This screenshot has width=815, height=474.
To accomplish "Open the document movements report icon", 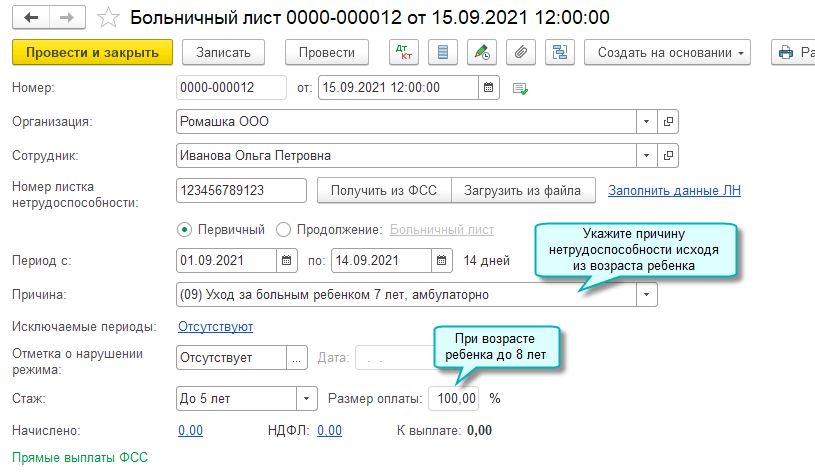I will (x=443, y=52).
